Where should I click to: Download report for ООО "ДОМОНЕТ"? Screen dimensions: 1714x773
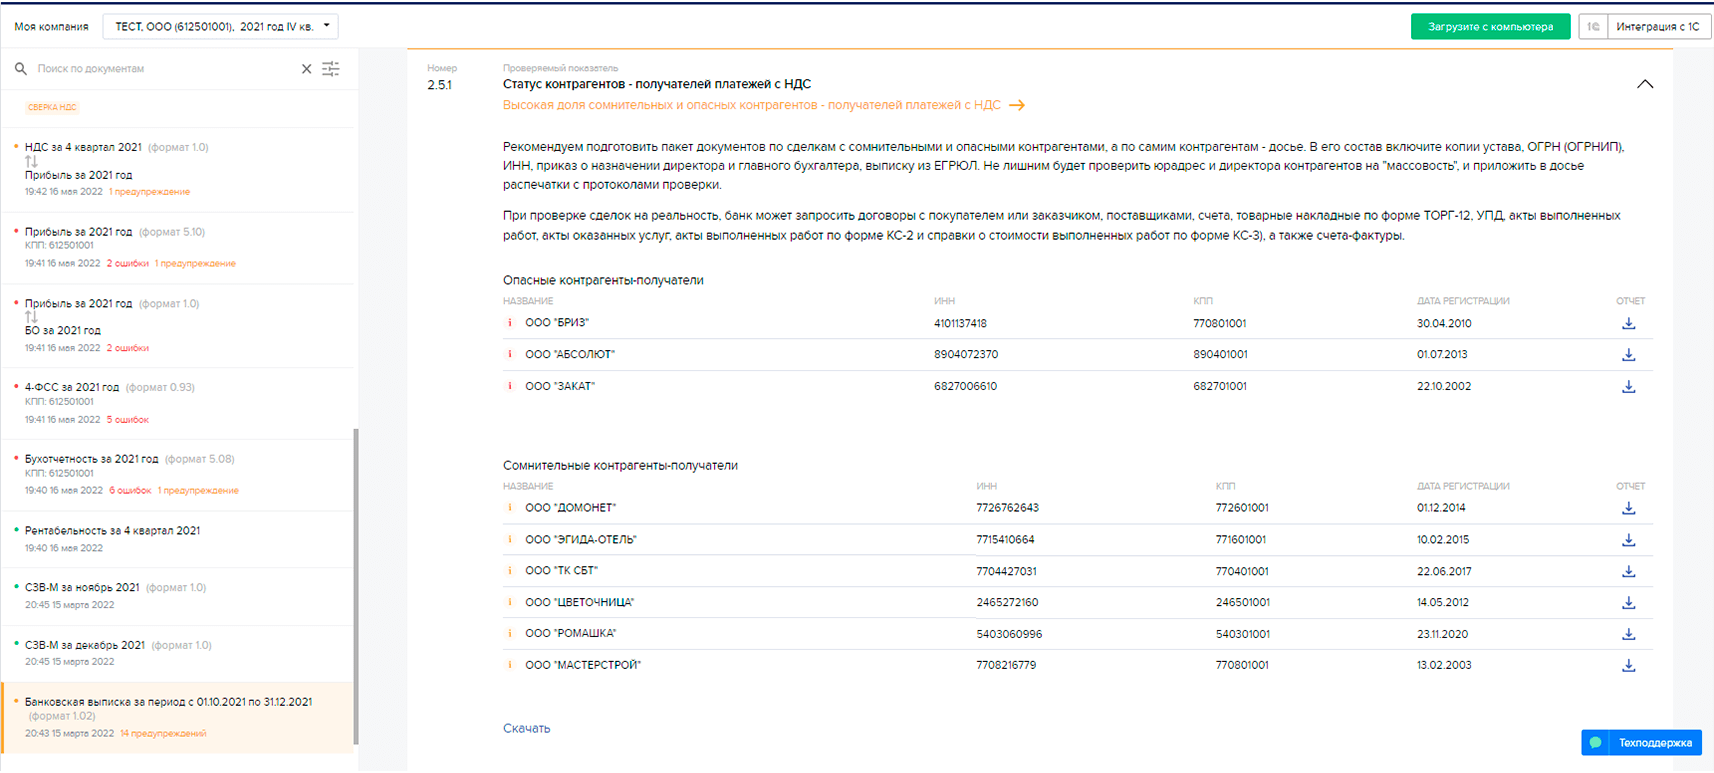coord(1628,508)
